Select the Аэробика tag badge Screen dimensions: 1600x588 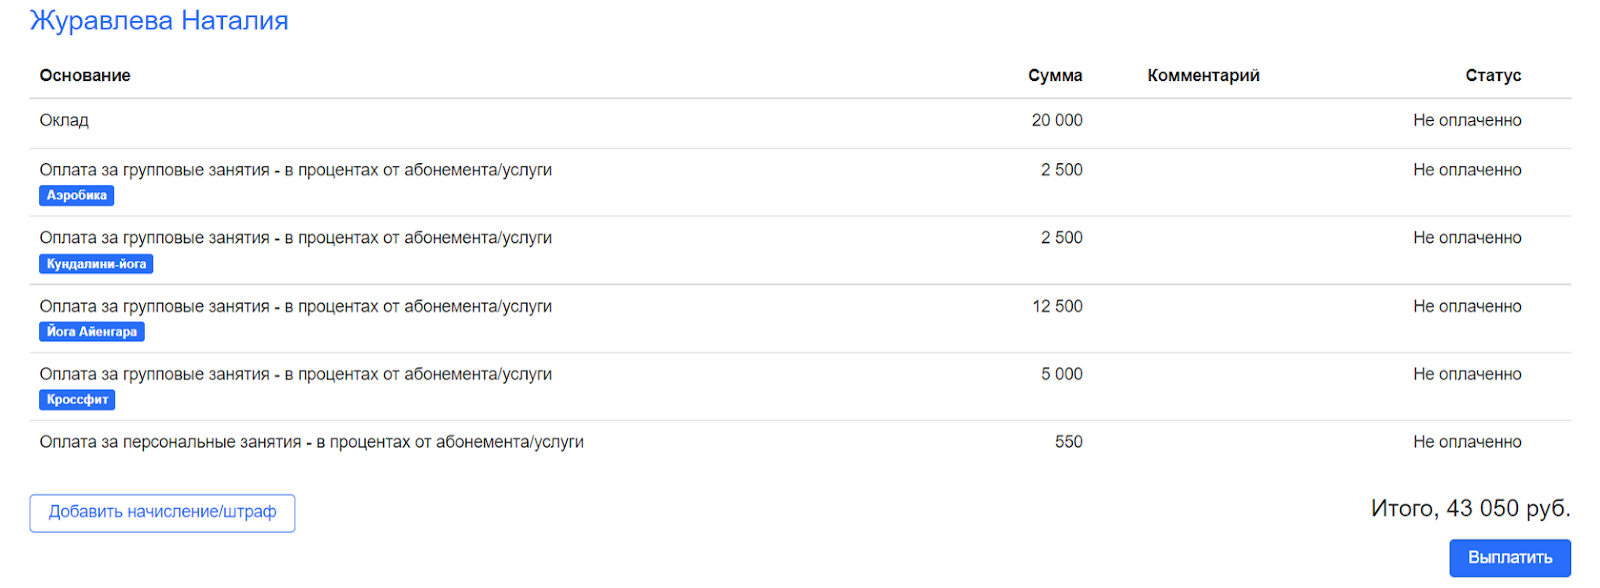(x=77, y=196)
